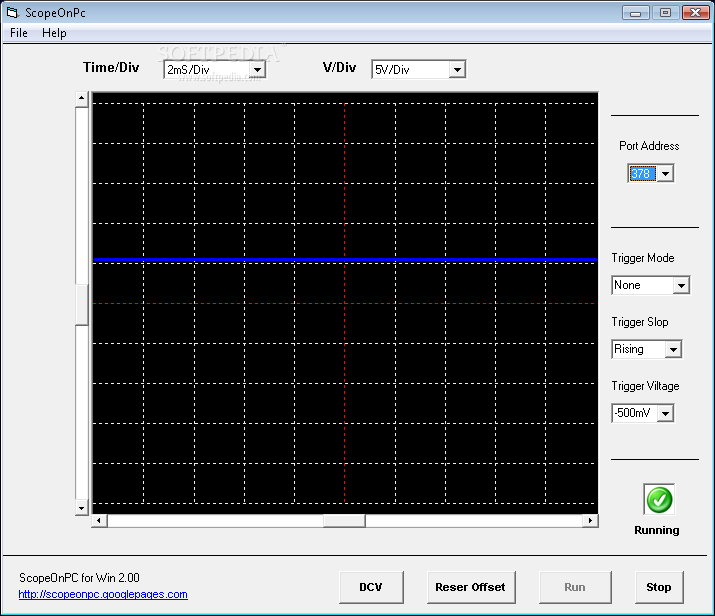Click the 'Running' status label

tap(657, 530)
